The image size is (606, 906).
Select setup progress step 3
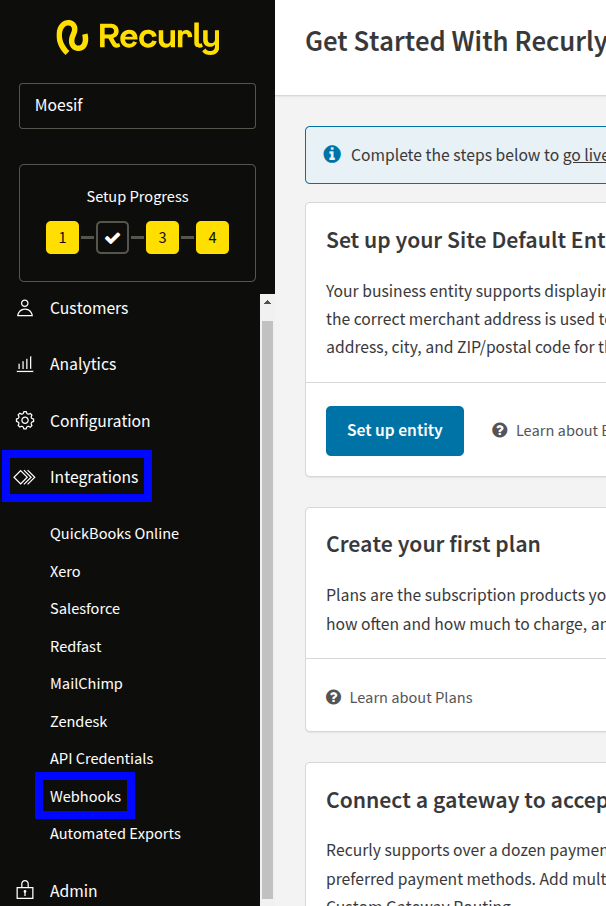click(x=162, y=238)
